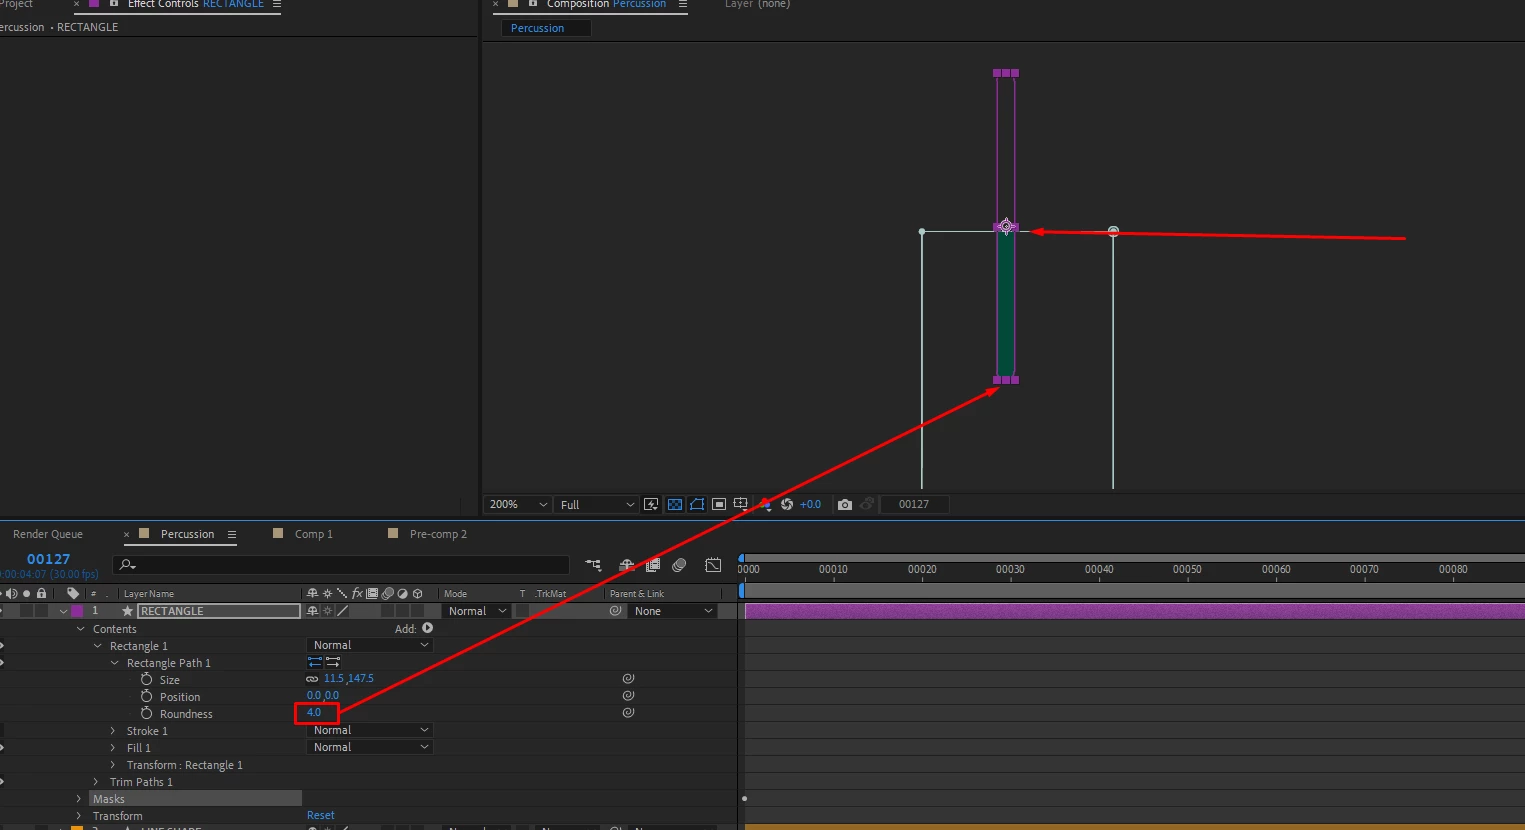This screenshot has height=830, width=1525.
Task: Toggle the shy switch on RECTANGLE layer
Action: click(312, 611)
